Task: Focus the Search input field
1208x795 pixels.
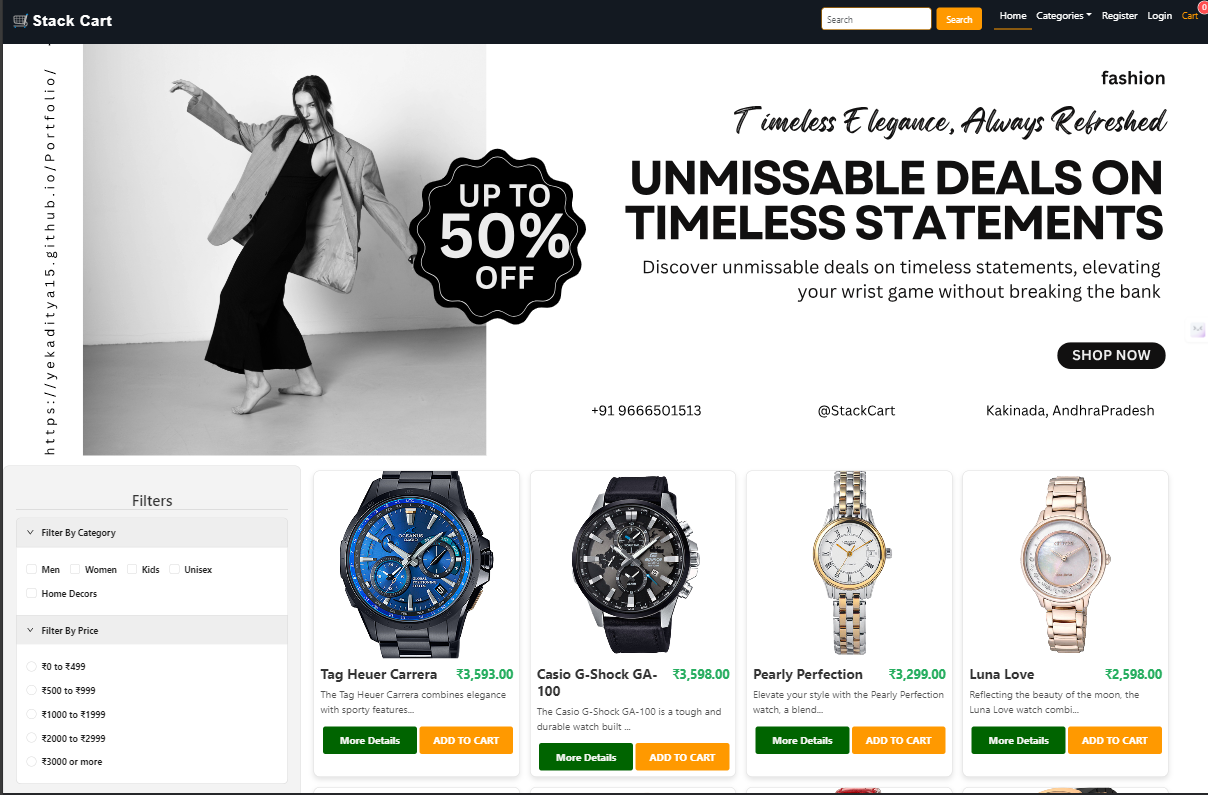Action: click(876, 19)
